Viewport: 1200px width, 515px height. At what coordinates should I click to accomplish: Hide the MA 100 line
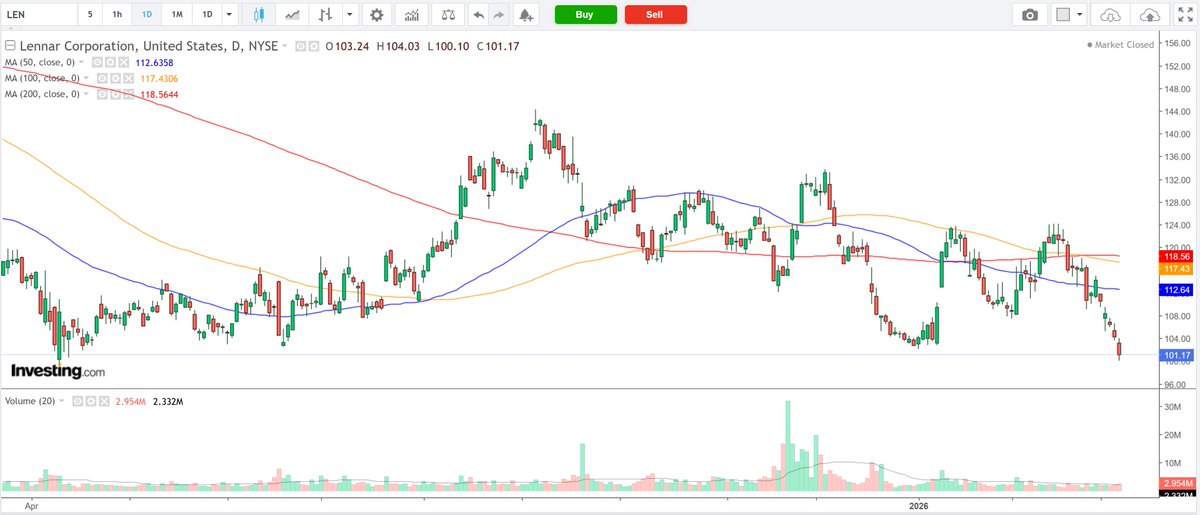[x=102, y=78]
